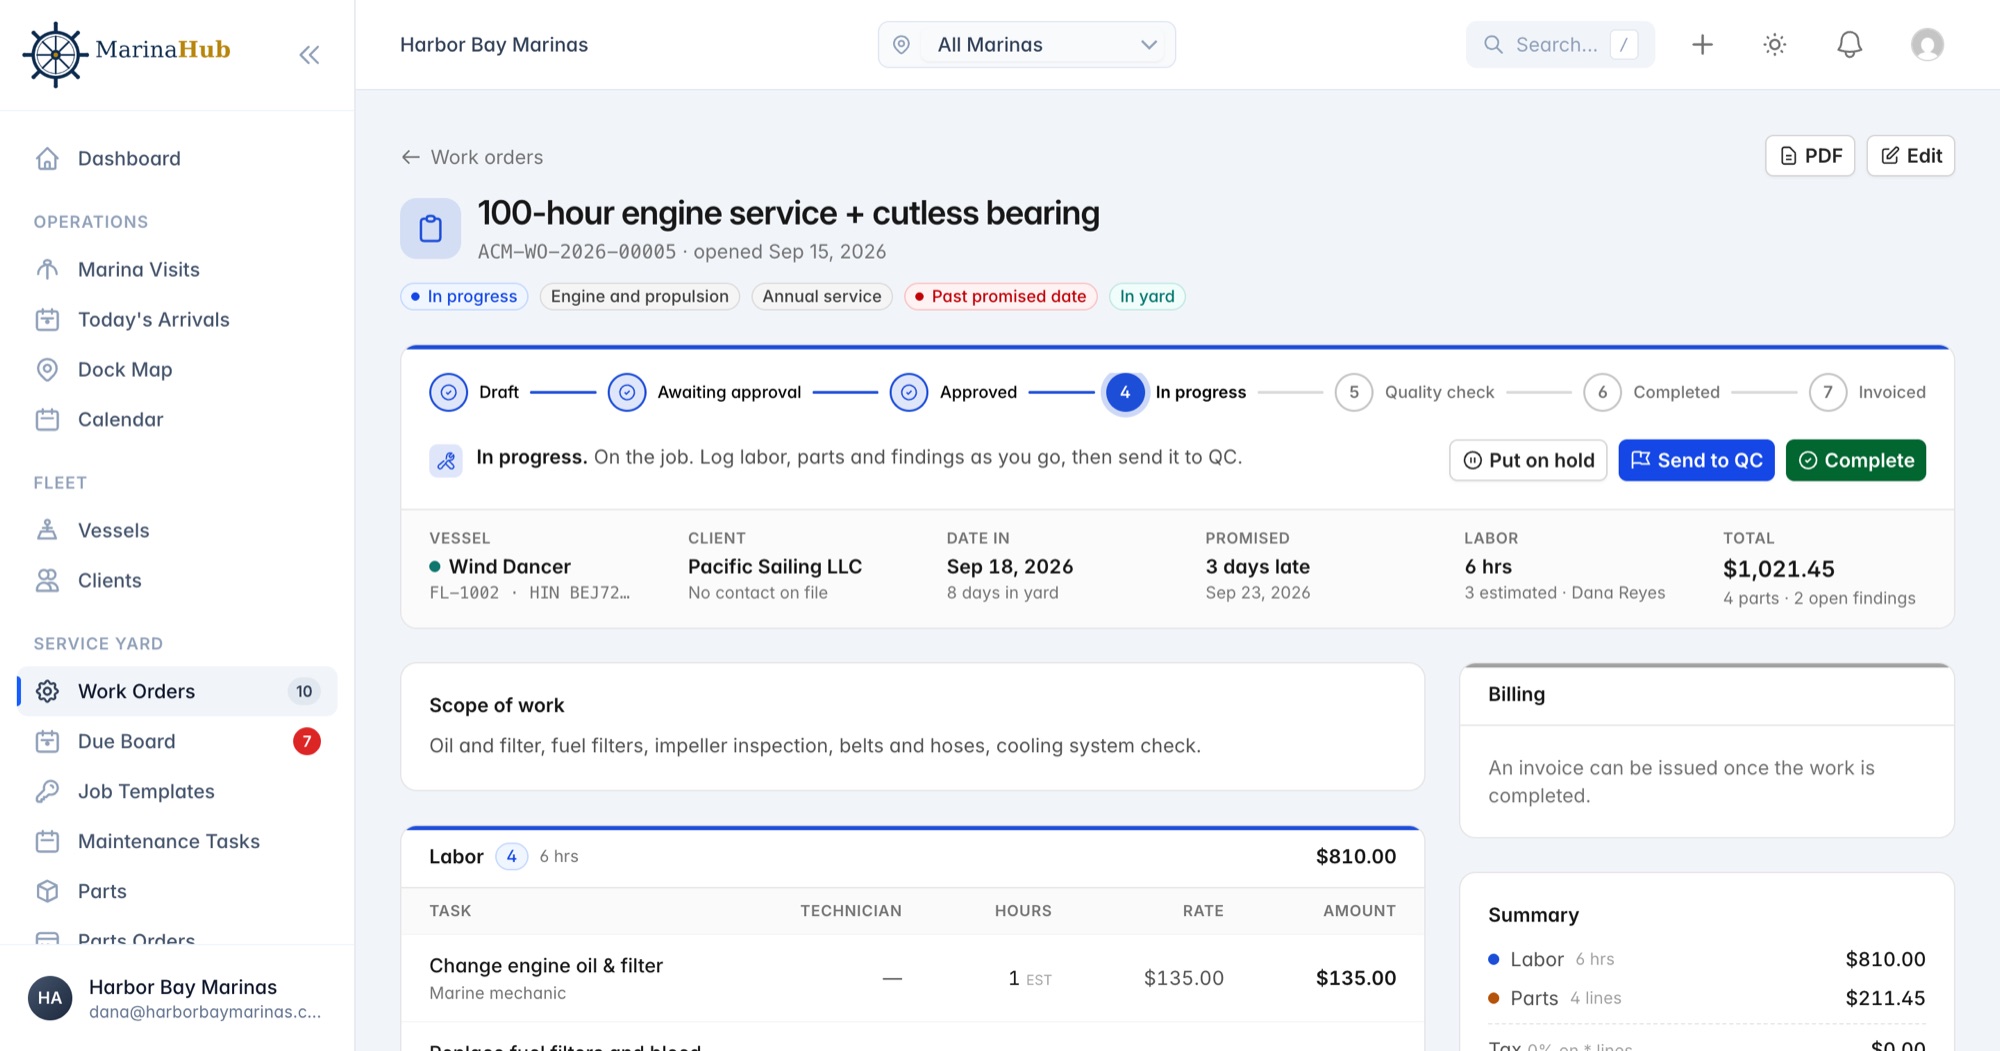Click the clipboard work order icon
This screenshot has height=1051, width=2000.
[x=430, y=228]
